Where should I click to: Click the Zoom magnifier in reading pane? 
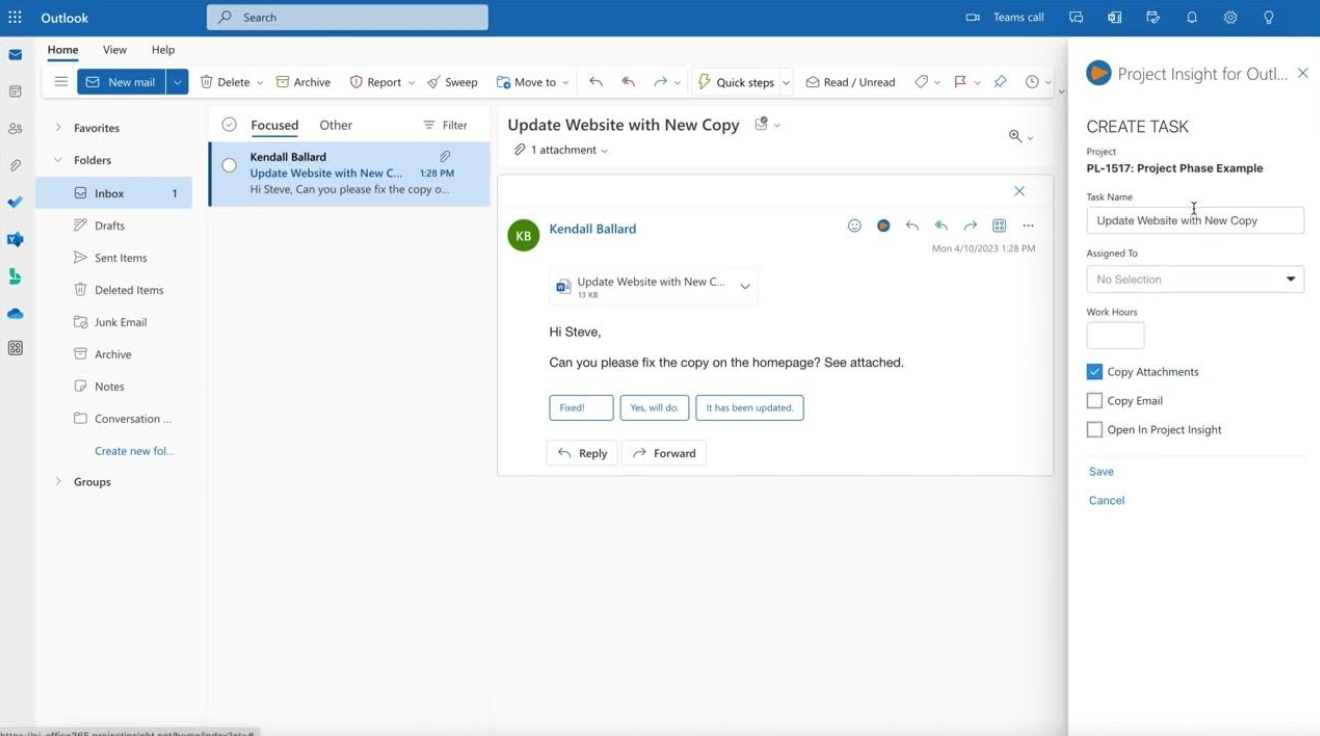[x=1015, y=136]
